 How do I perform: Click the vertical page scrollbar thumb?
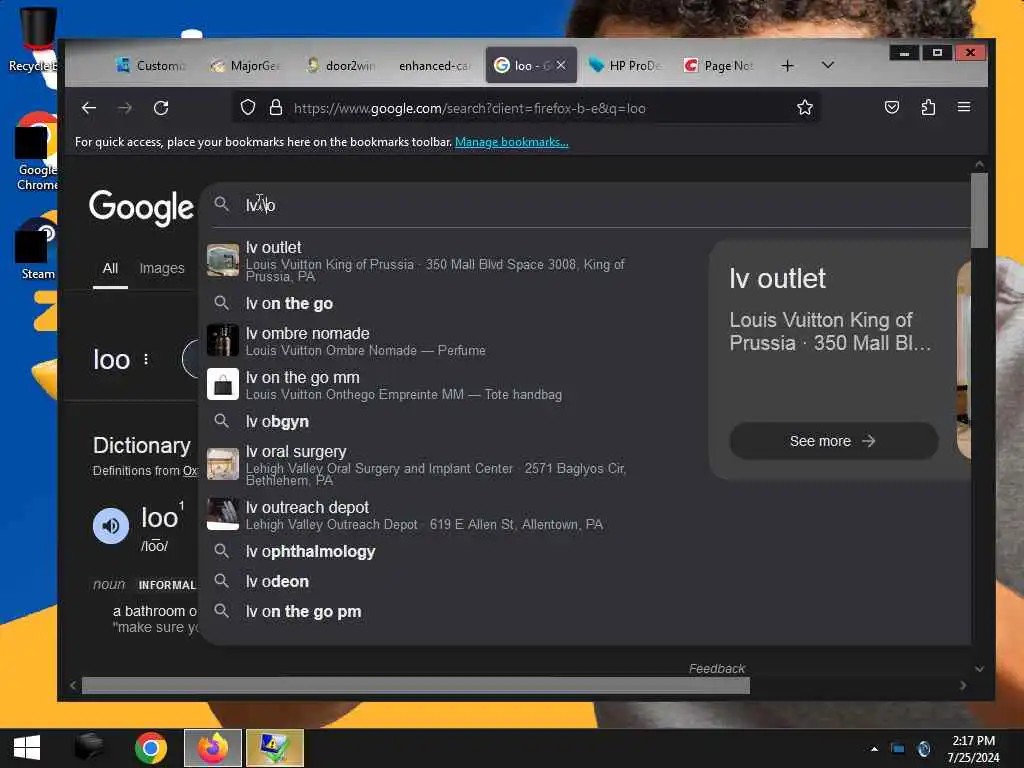979,210
